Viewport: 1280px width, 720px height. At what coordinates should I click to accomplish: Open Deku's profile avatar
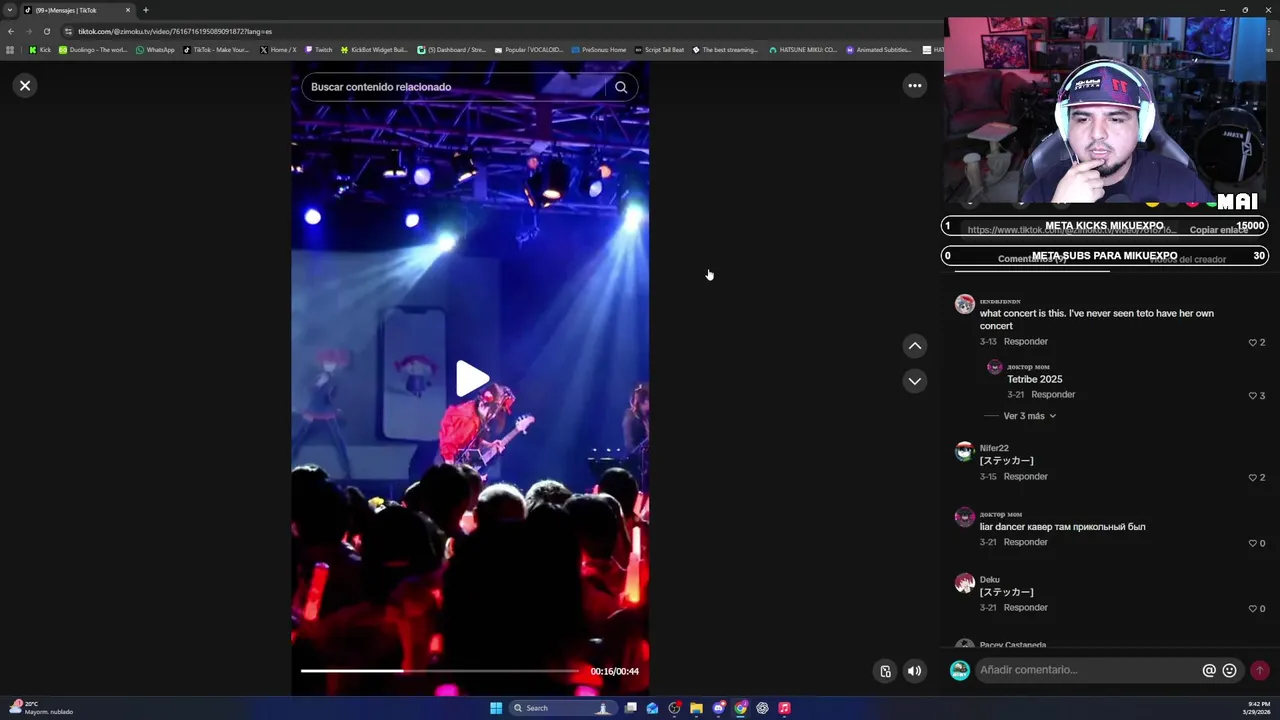coord(964,583)
